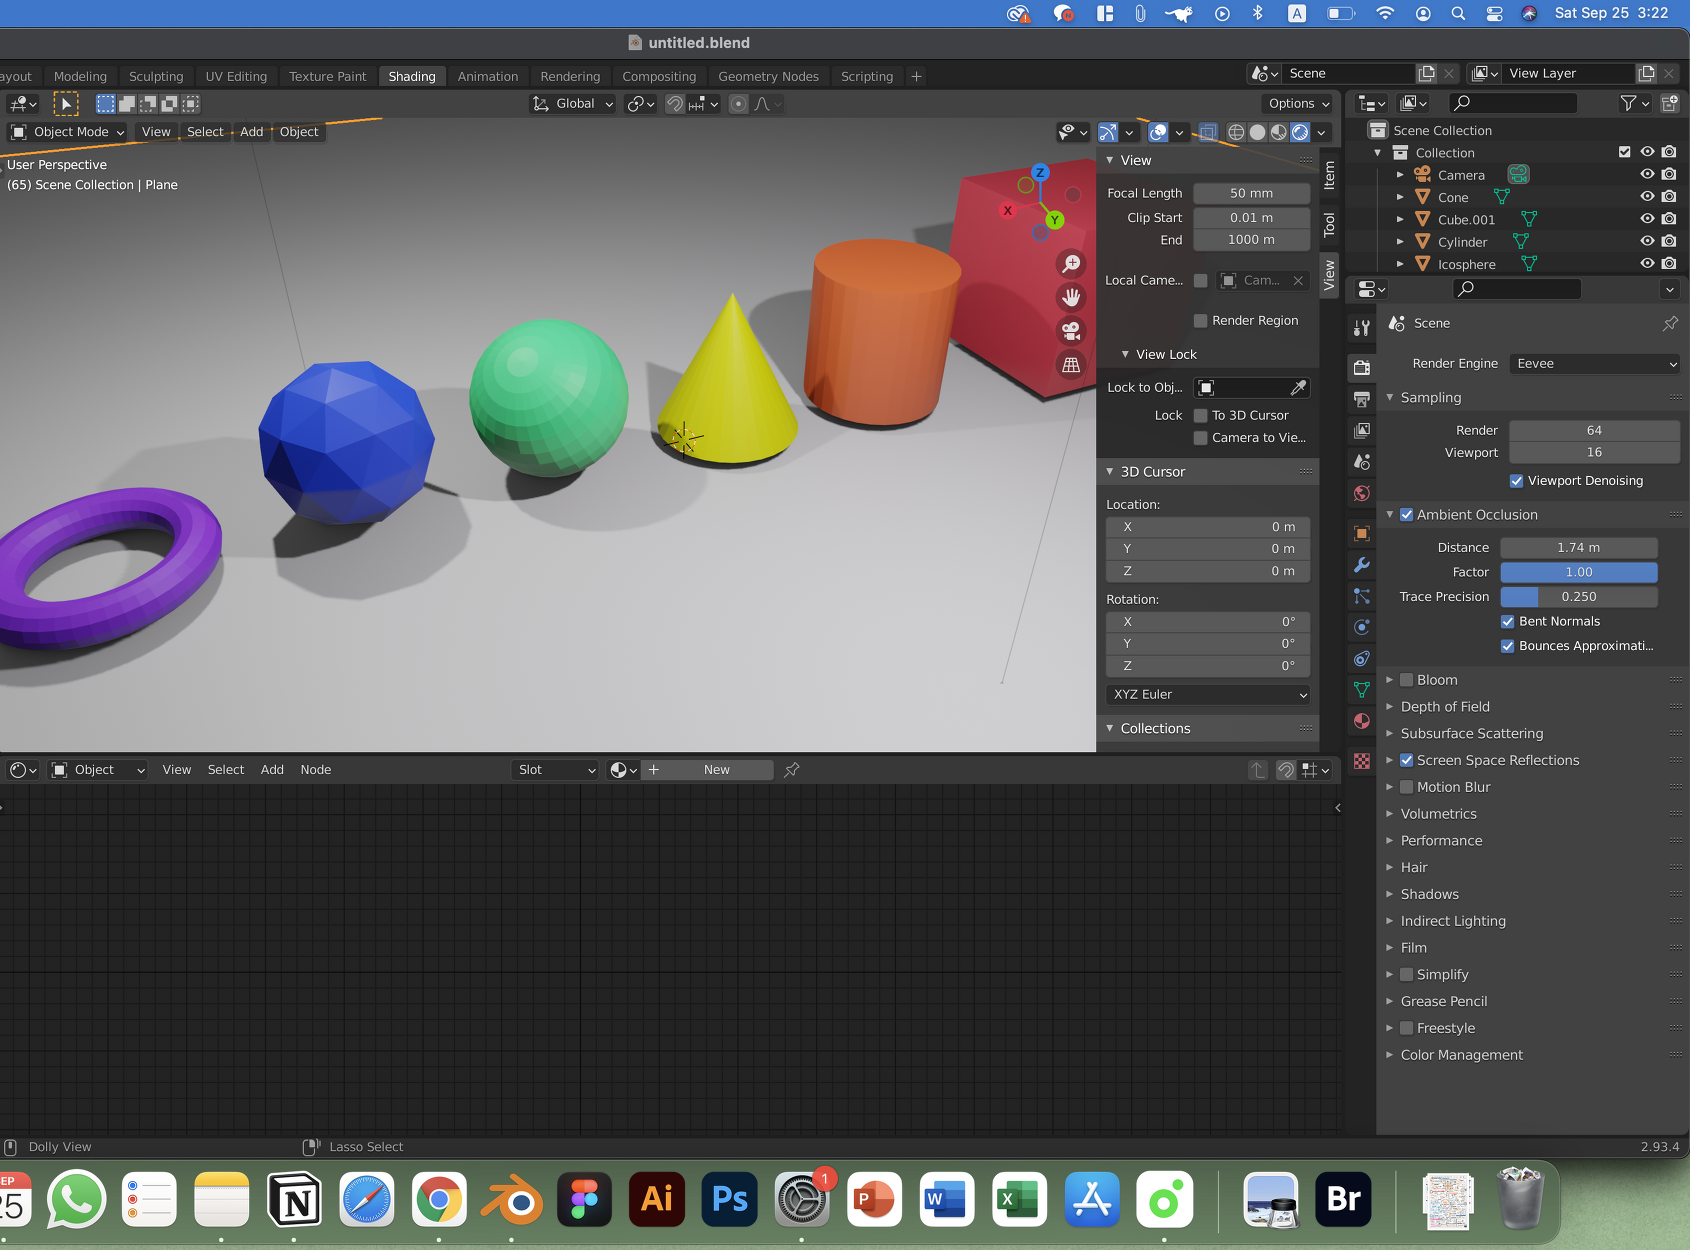Disable Screen Space Reflections checkbox

tap(1406, 761)
